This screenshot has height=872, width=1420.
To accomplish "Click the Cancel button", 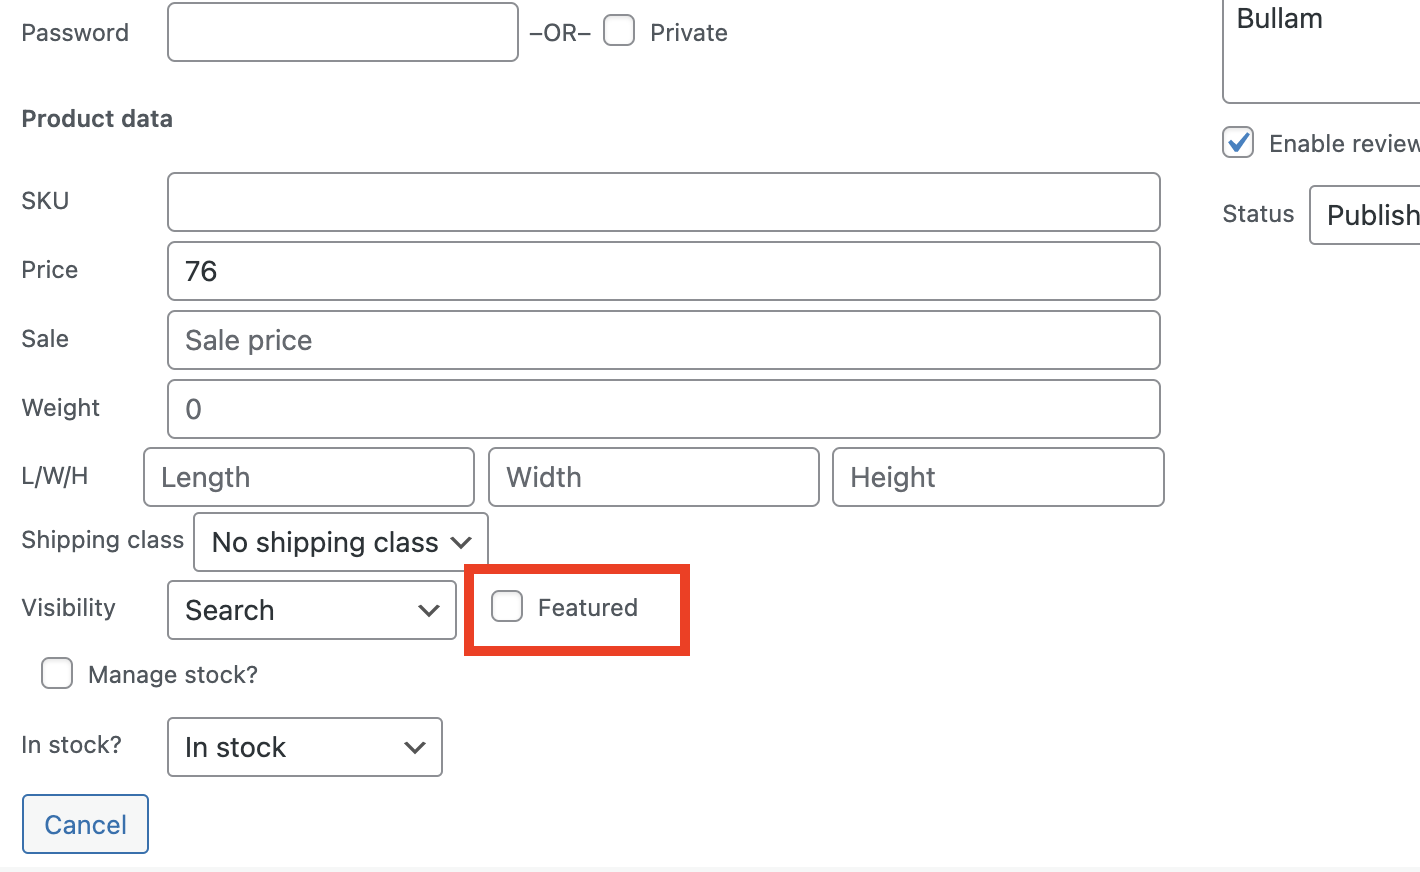I will (x=85, y=823).
